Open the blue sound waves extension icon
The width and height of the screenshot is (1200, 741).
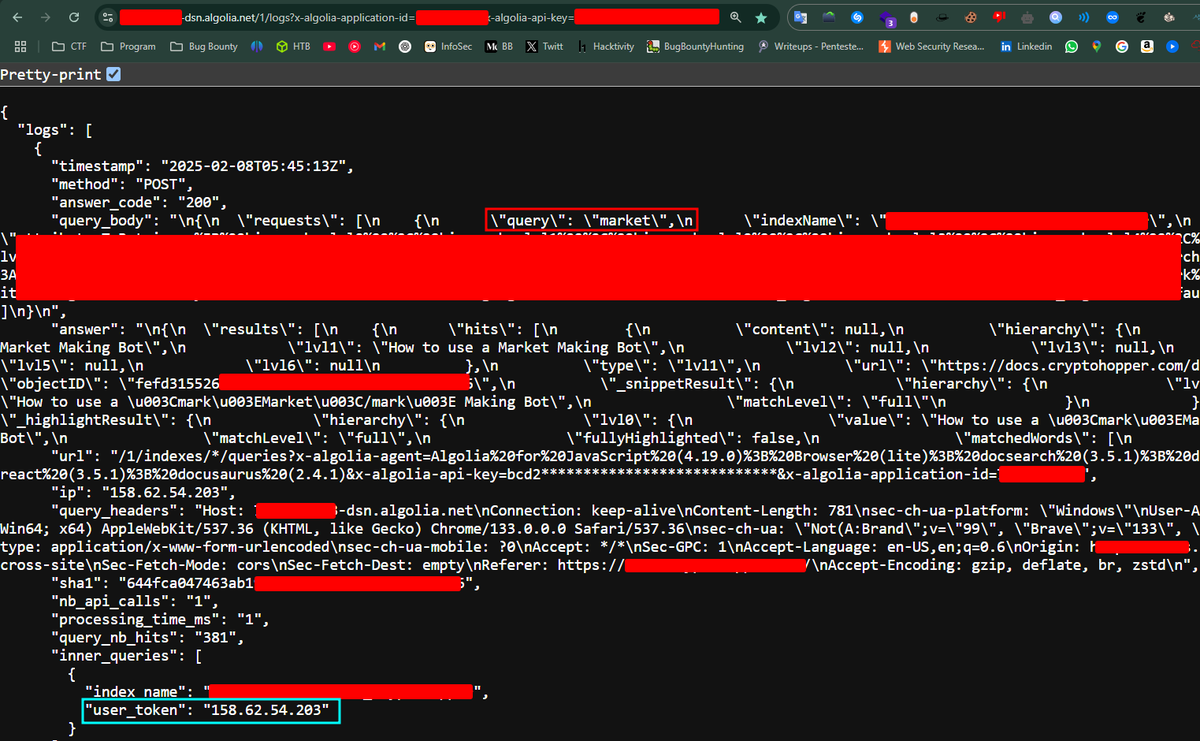pos(1085,18)
